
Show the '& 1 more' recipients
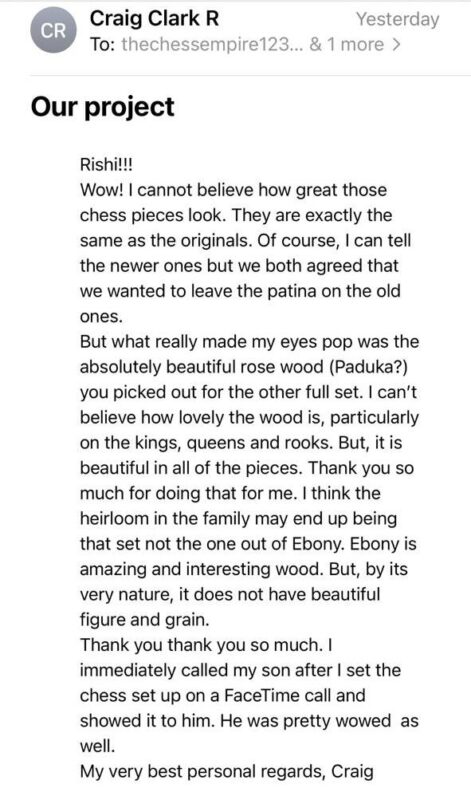coord(346,45)
